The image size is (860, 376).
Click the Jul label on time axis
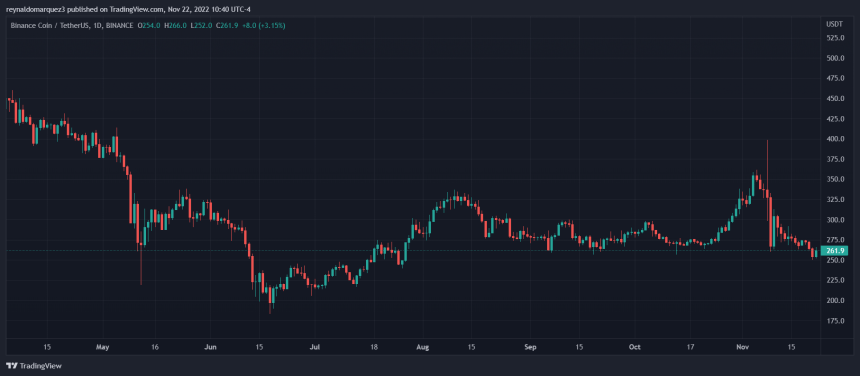coord(315,347)
